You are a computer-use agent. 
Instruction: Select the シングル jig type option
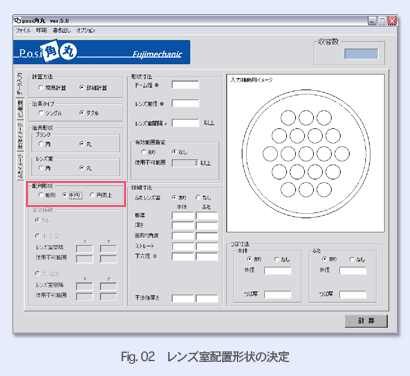point(41,113)
